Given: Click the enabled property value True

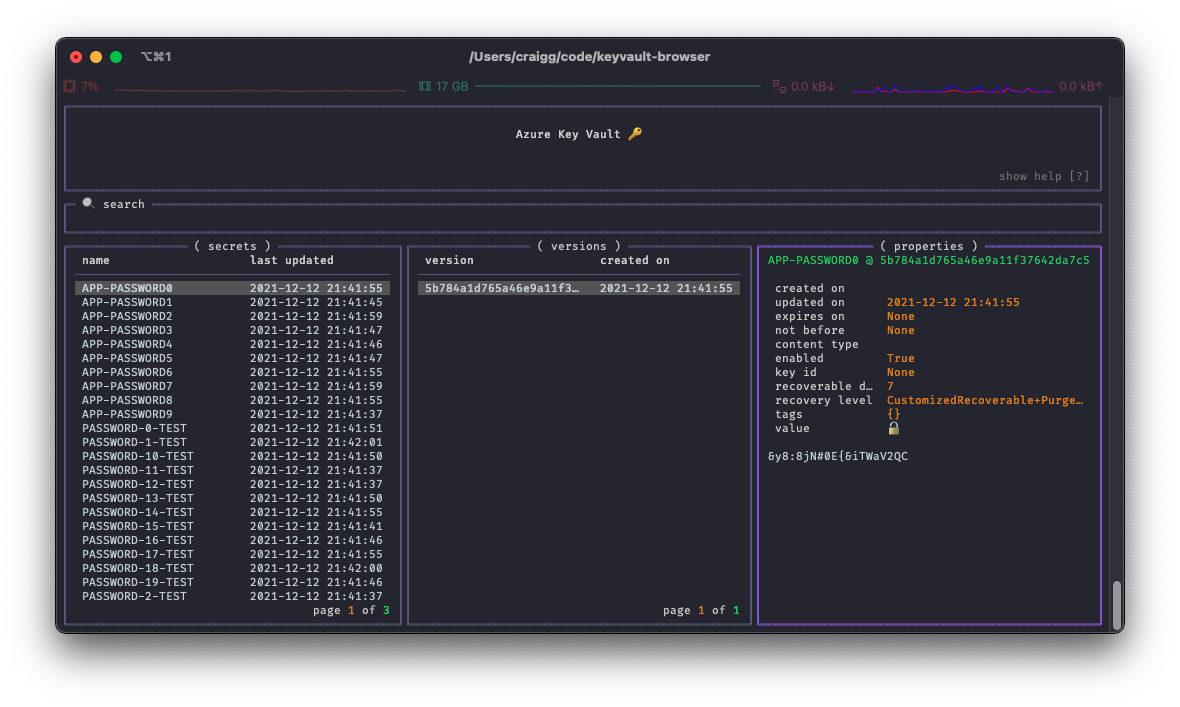Looking at the screenshot, I should [x=900, y=358].
